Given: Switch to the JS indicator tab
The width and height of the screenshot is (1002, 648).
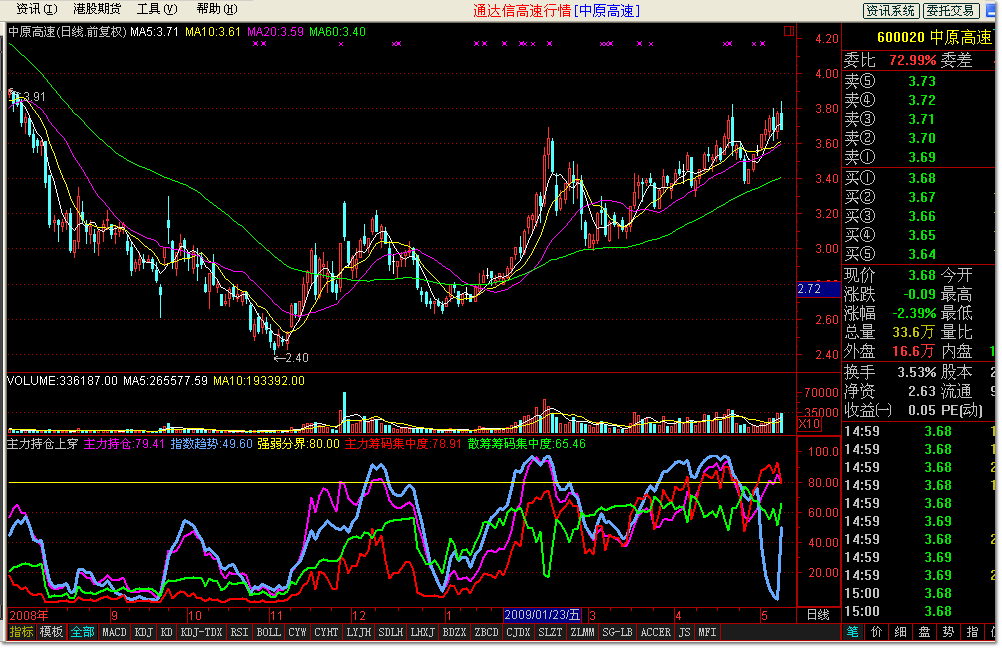Looking at the screenshot, I should (684, 632).
